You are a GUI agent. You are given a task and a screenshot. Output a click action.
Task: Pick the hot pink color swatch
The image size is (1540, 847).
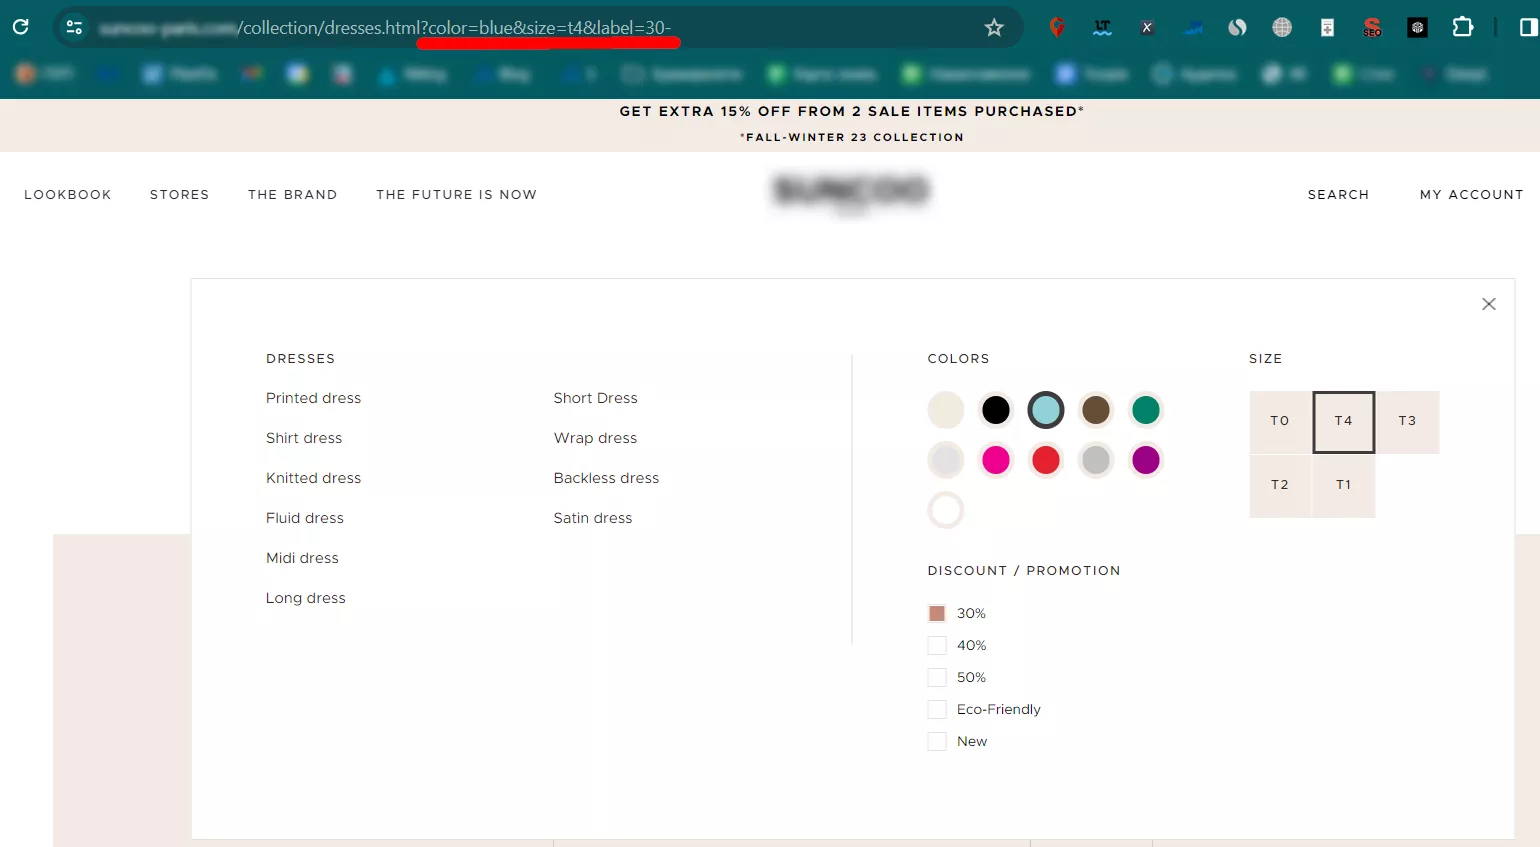pos(996,460)
